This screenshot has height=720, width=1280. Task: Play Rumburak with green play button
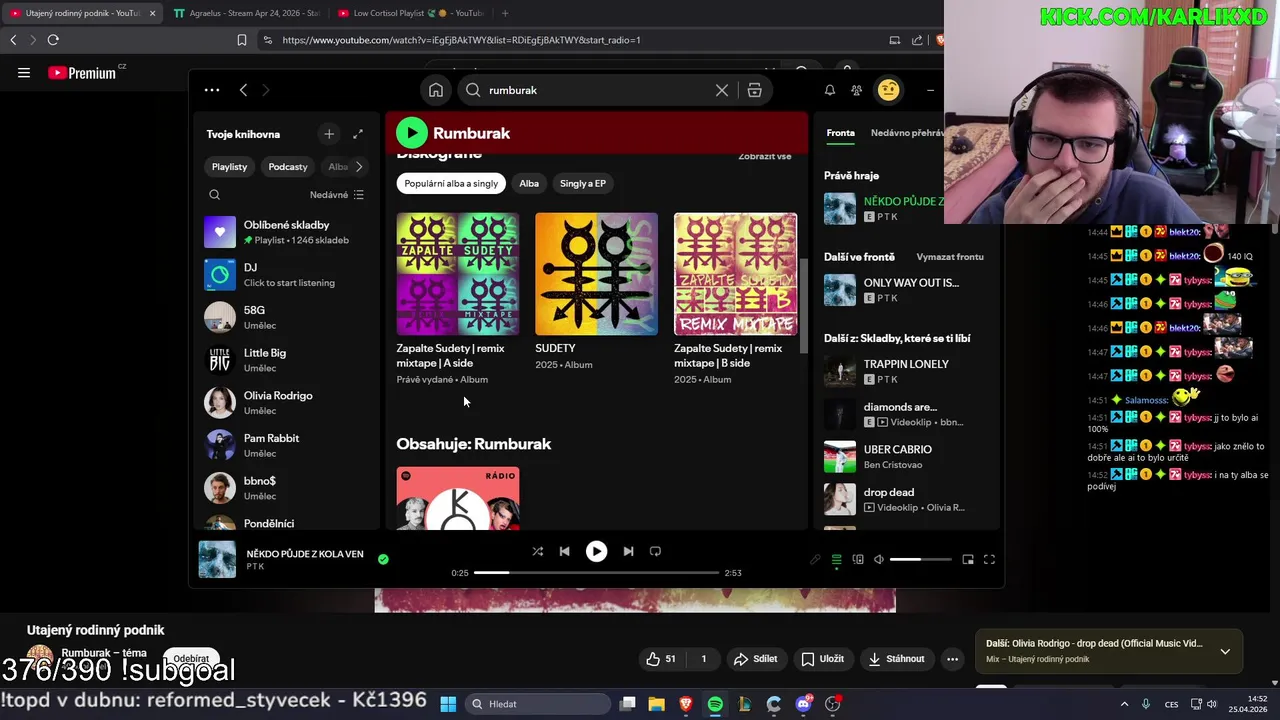point(412,133)
